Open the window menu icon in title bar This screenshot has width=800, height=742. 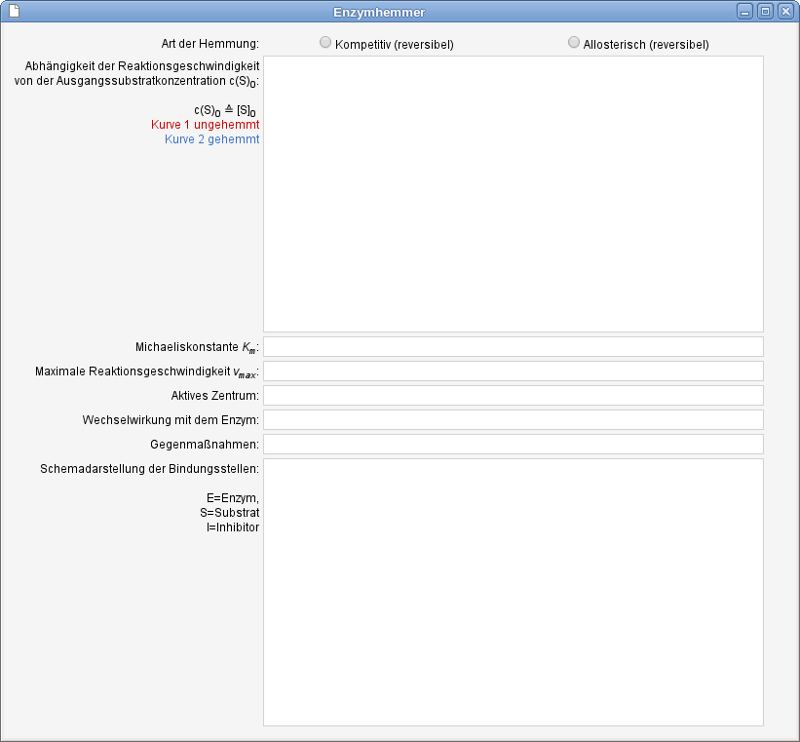[x=14, y=12]
